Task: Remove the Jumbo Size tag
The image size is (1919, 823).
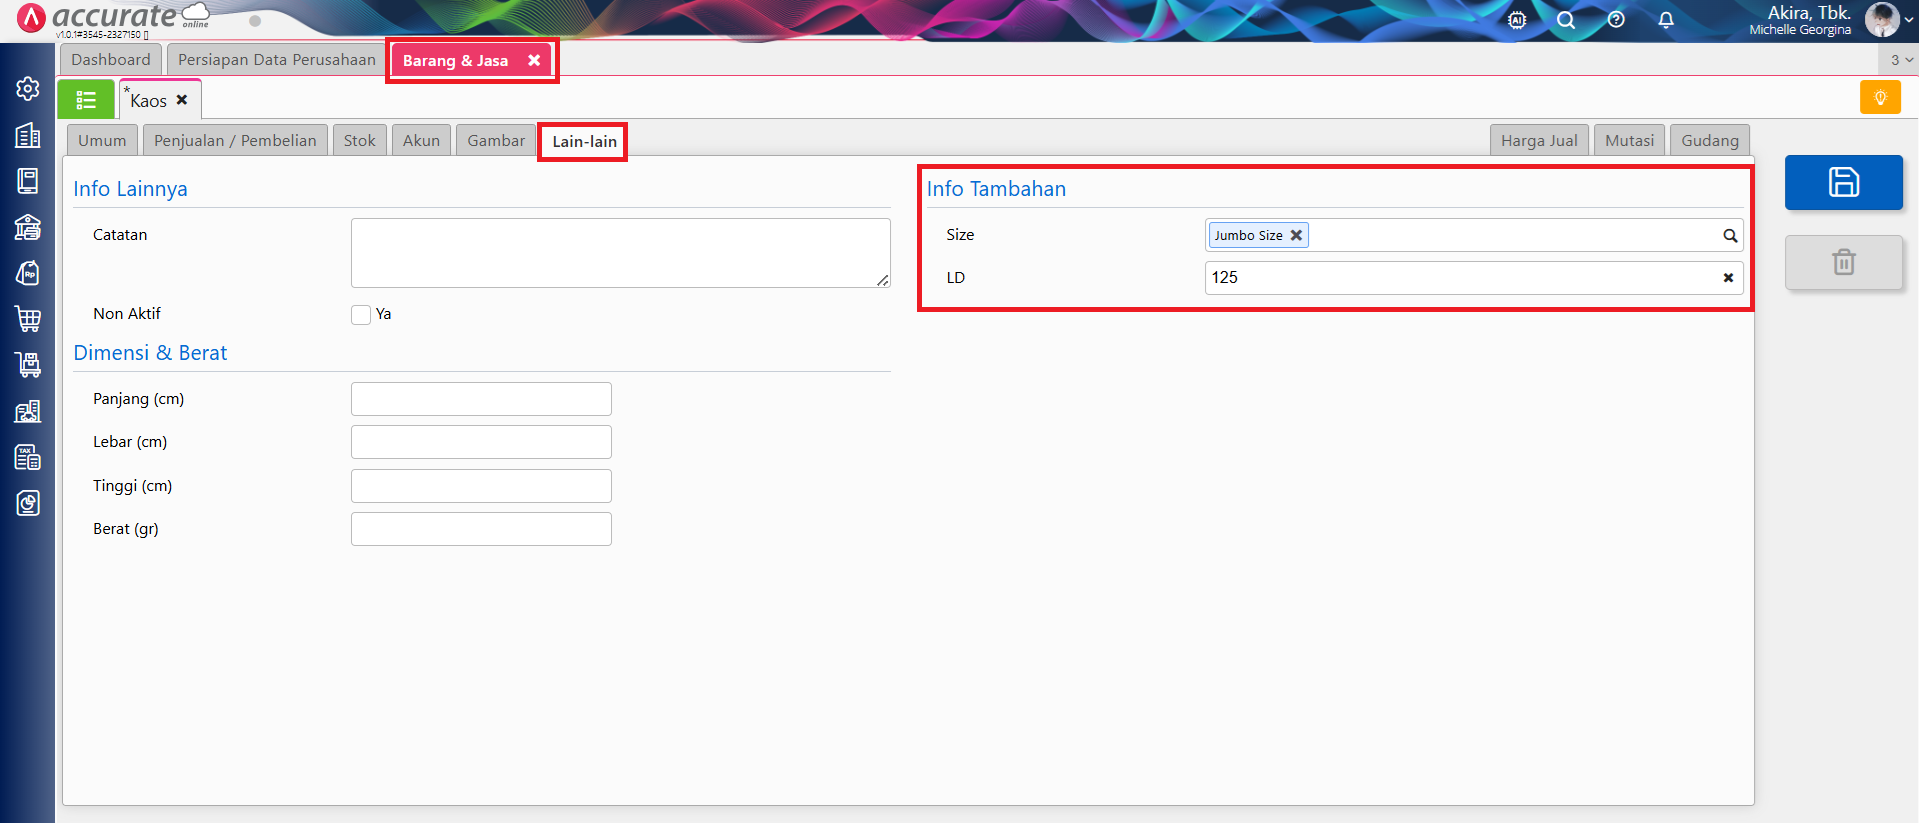Action: click(1296, 235)
